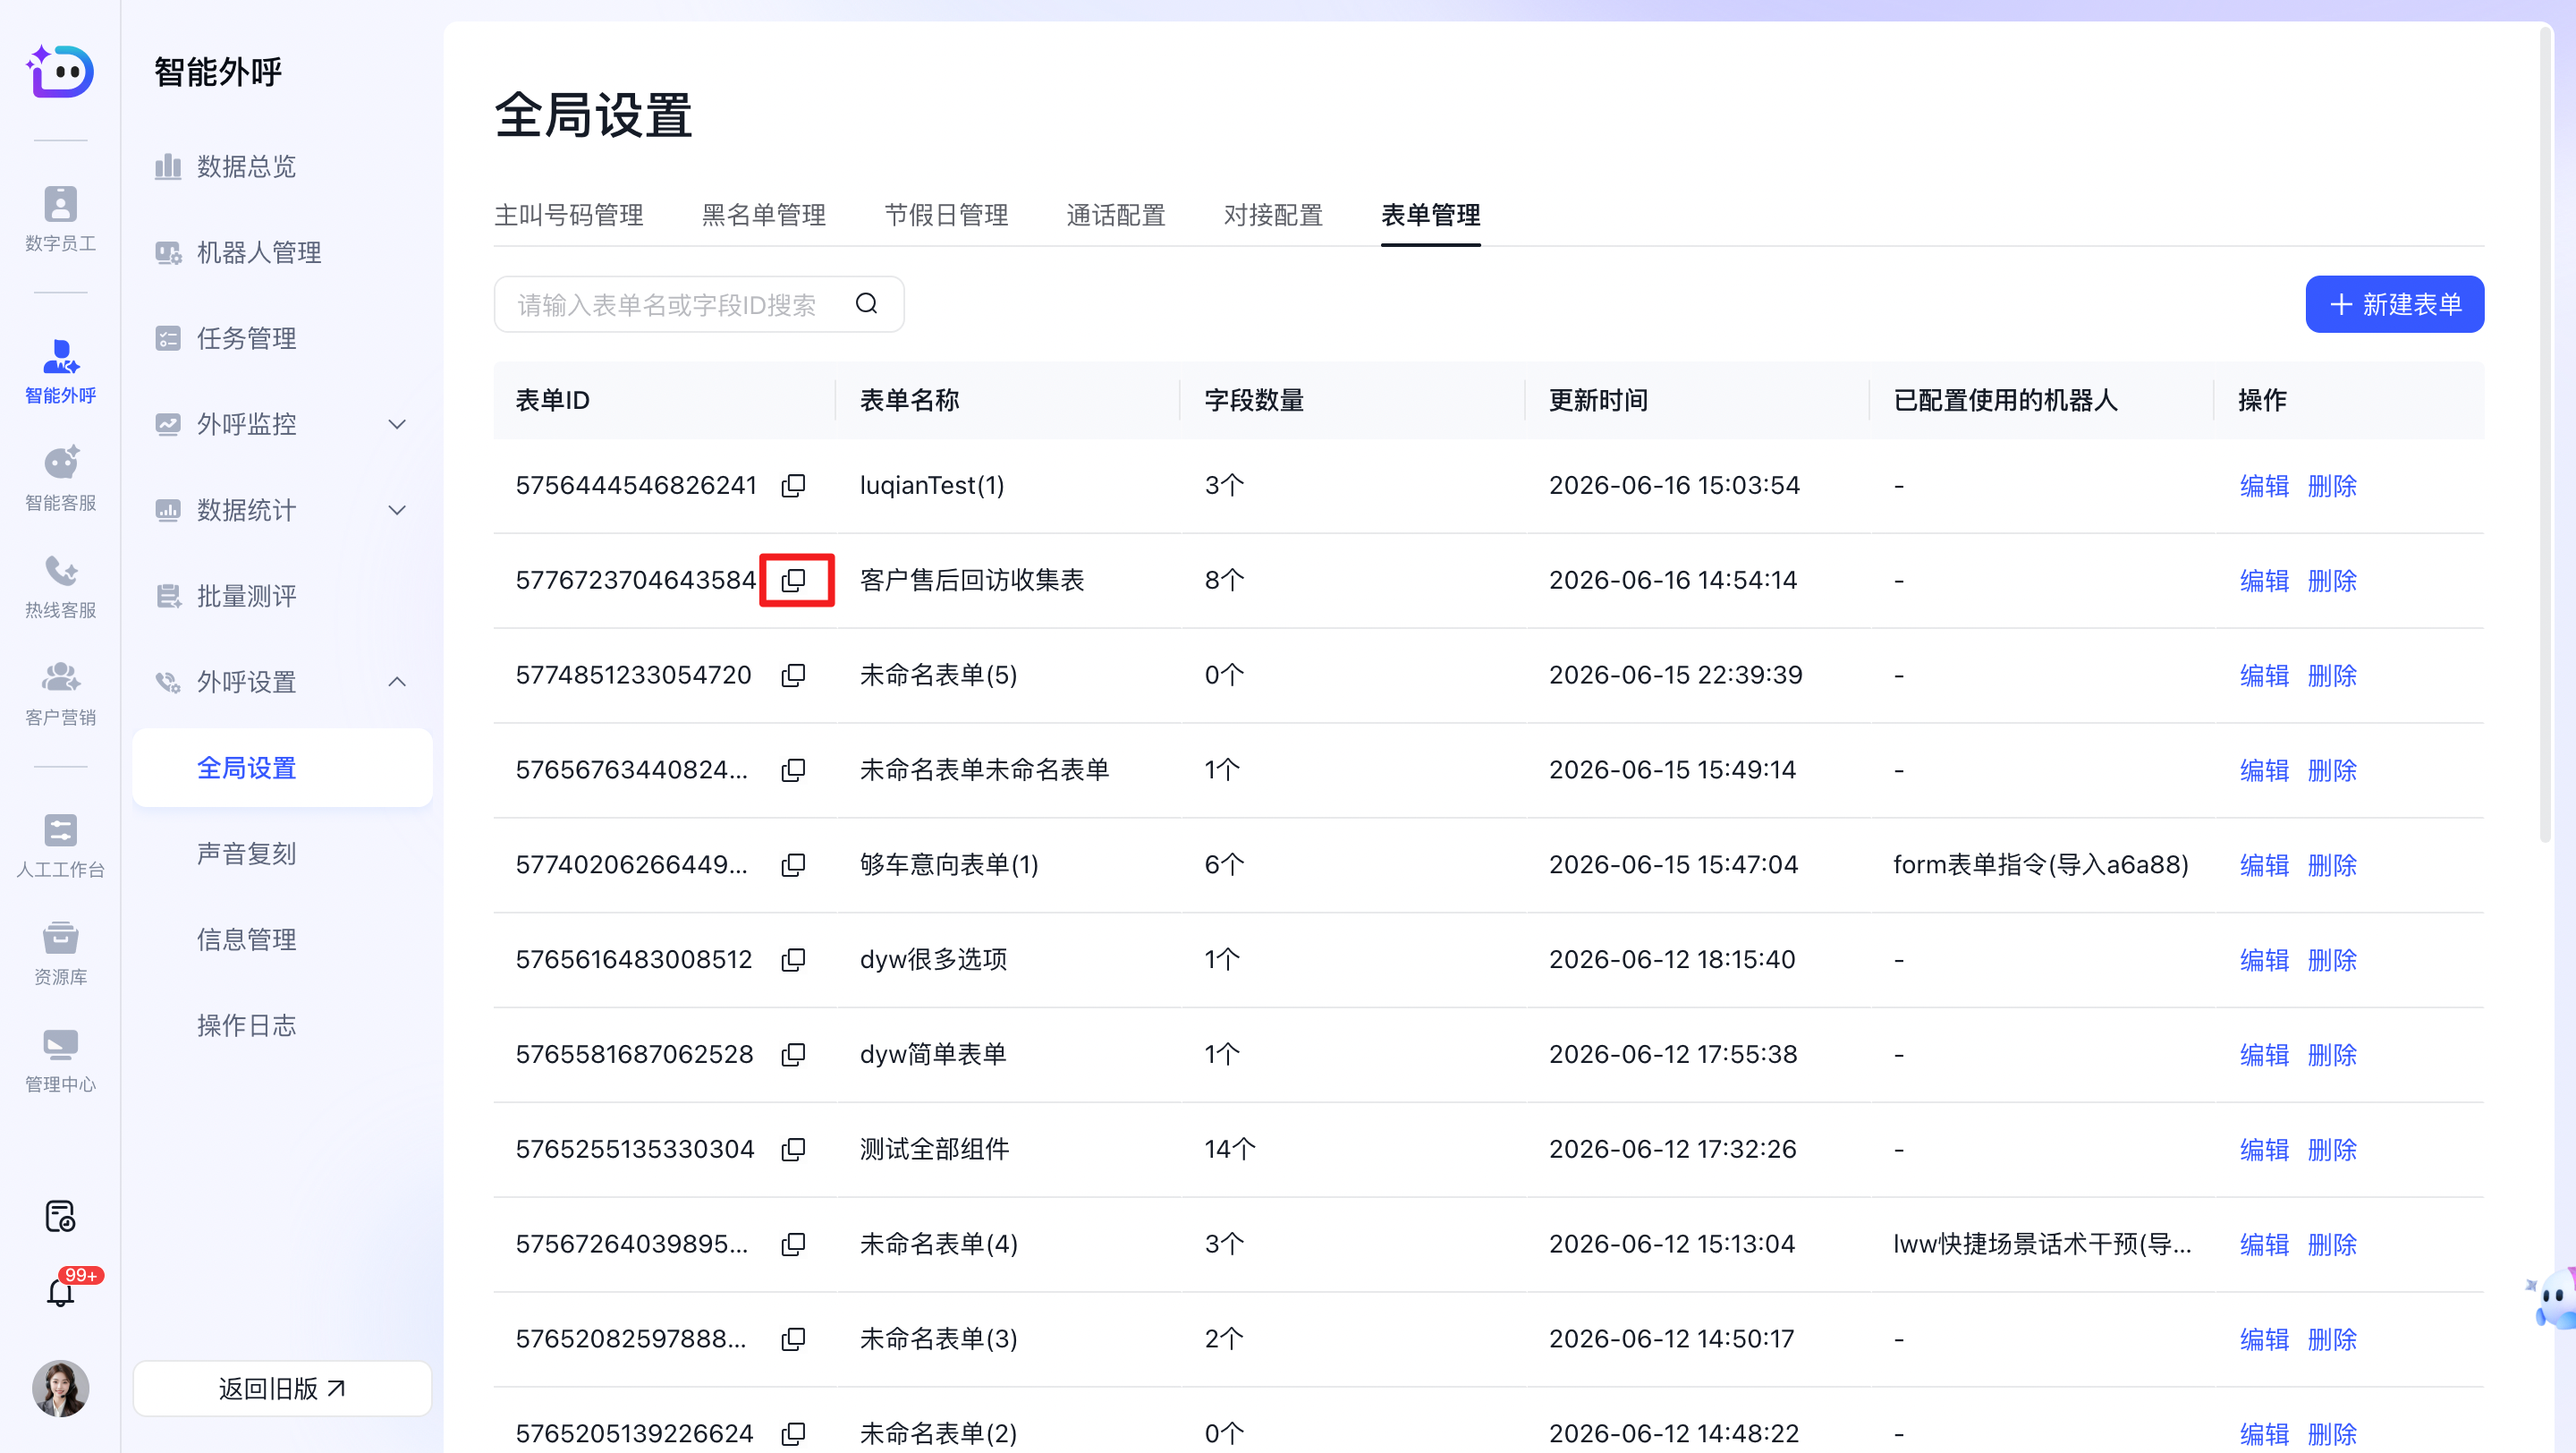Switch to the 节假日管理 tab
2576x1453 pixels.
[x=946, y=215]
